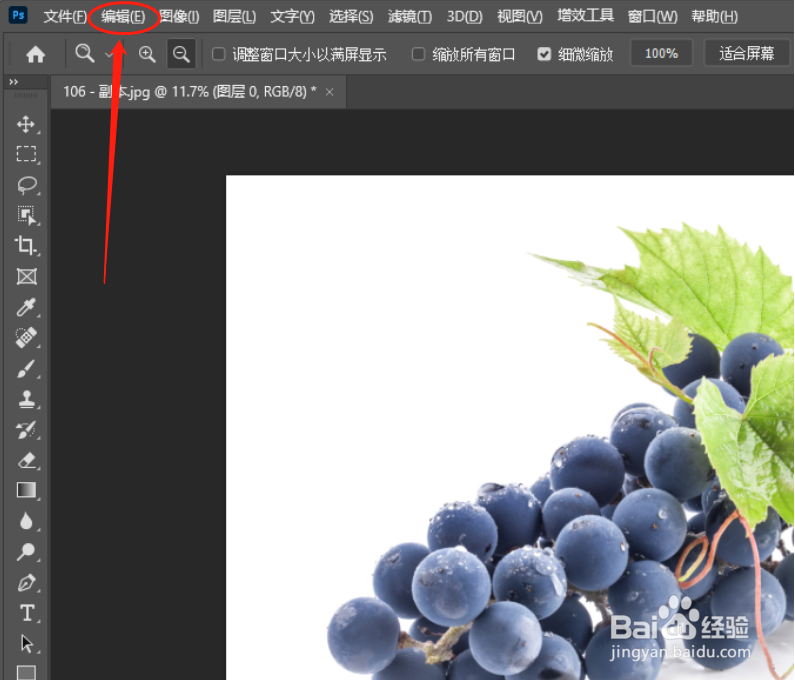
Task: Select the Rectangular Marquee tool
Action: (x=26, y=154)
